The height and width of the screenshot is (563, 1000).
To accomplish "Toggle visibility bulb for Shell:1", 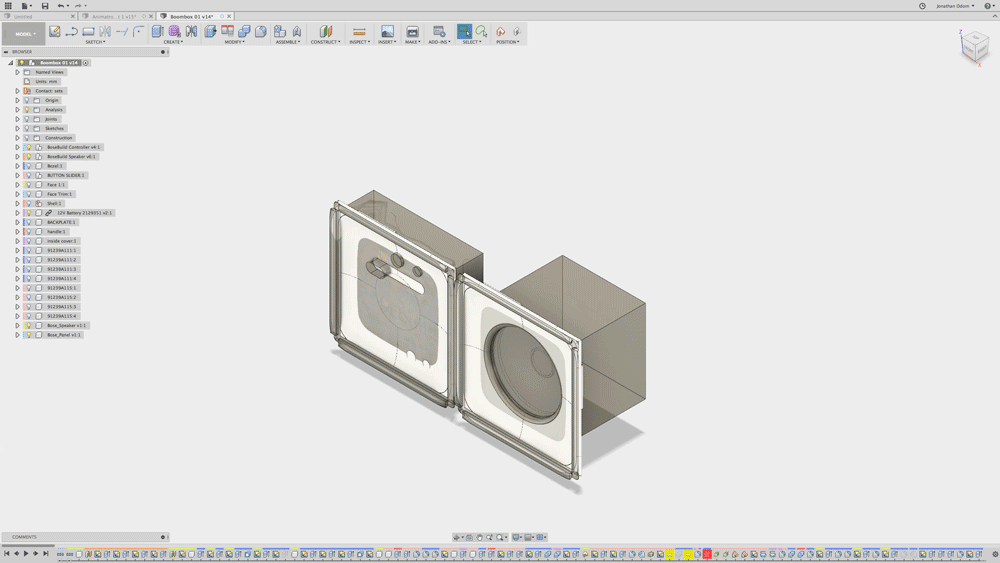I will 27,203.
